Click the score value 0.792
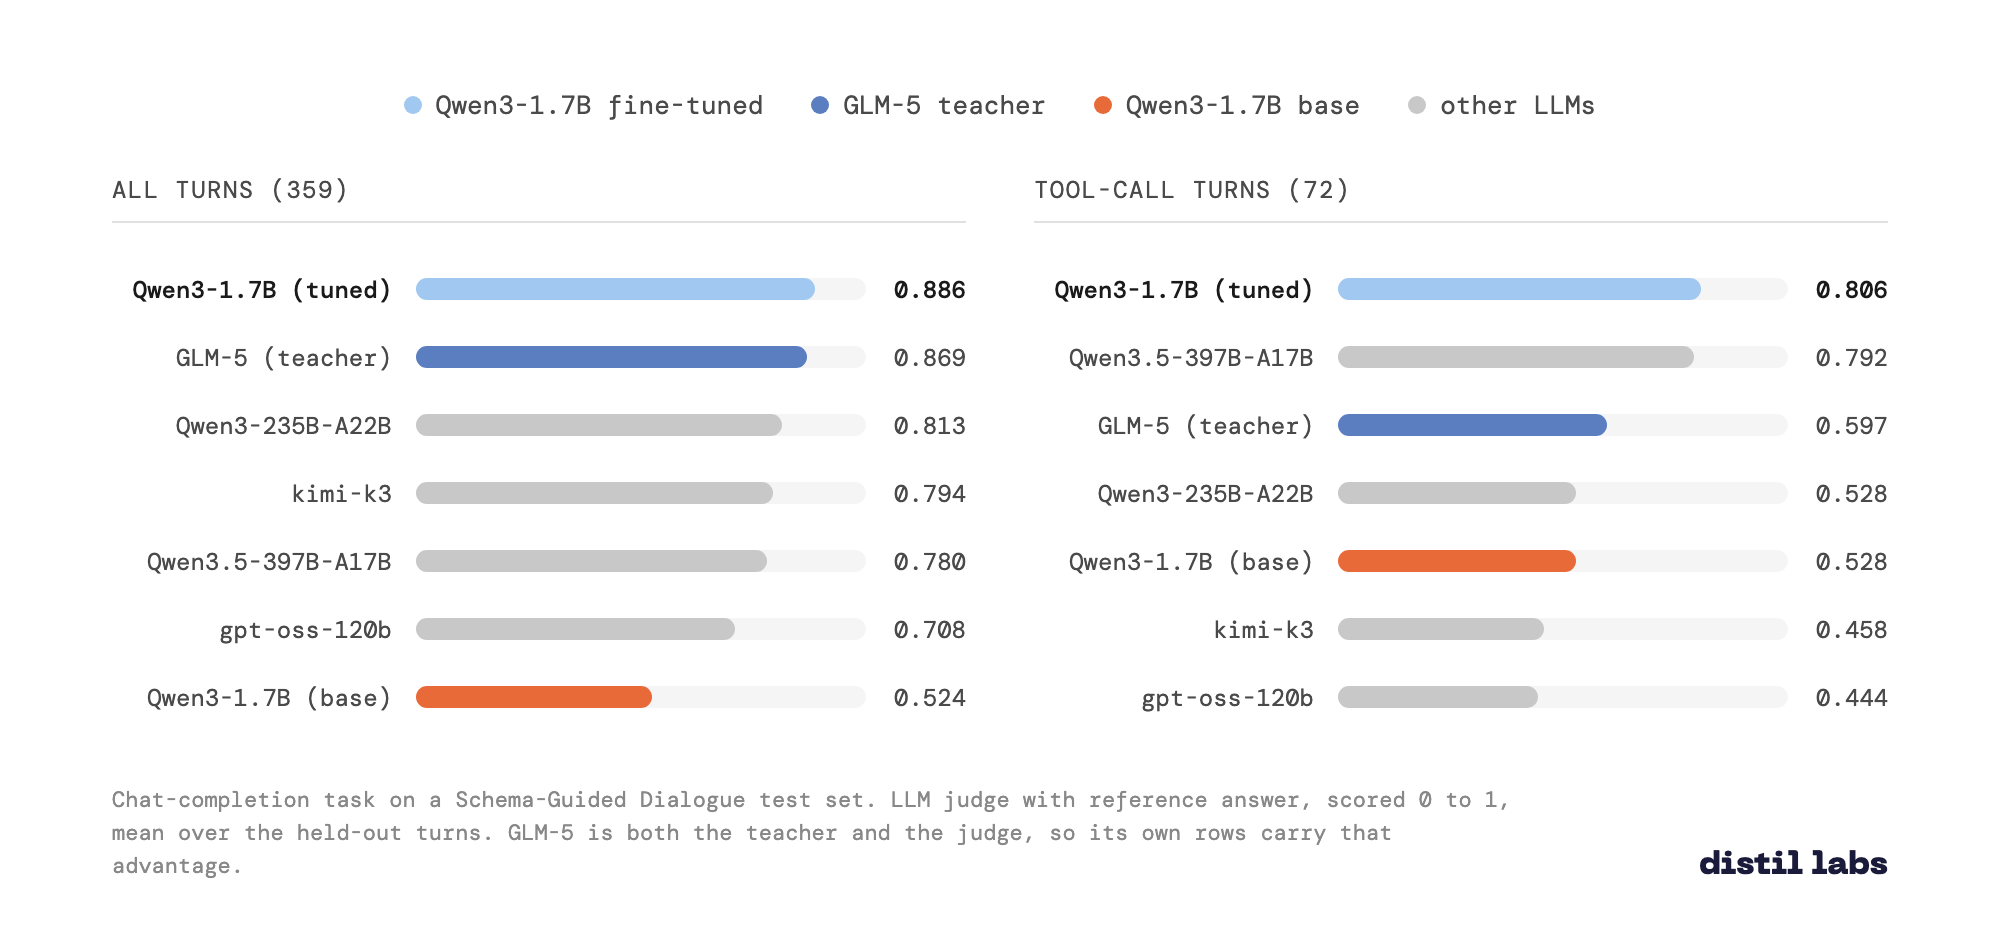Viewport: 2000px width, 940px height. click(x=1852, y=358)
